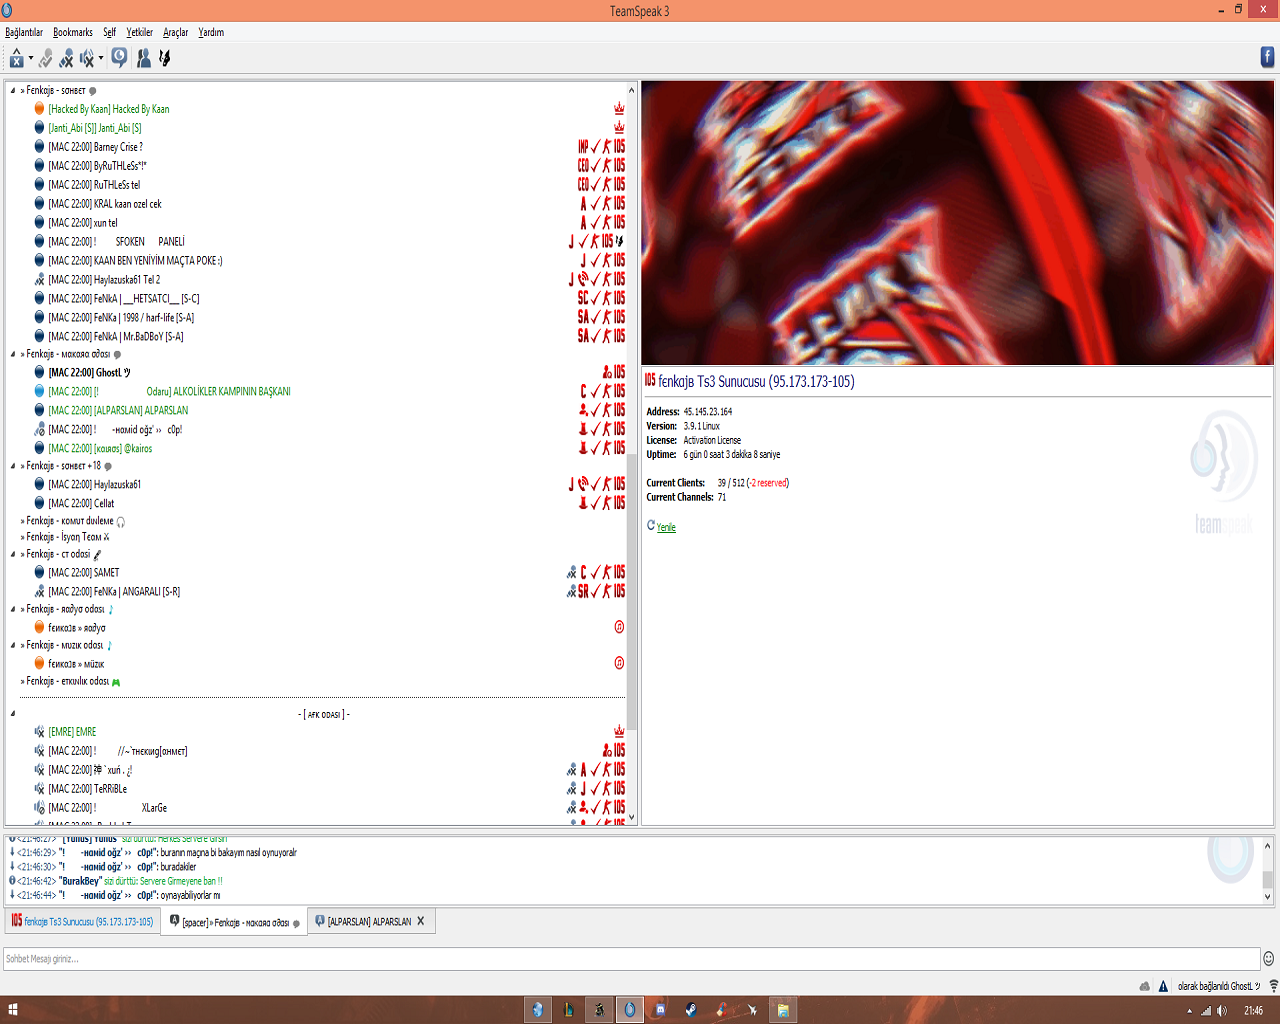Open Steam from the taskbar

[x=690, y=1010]
